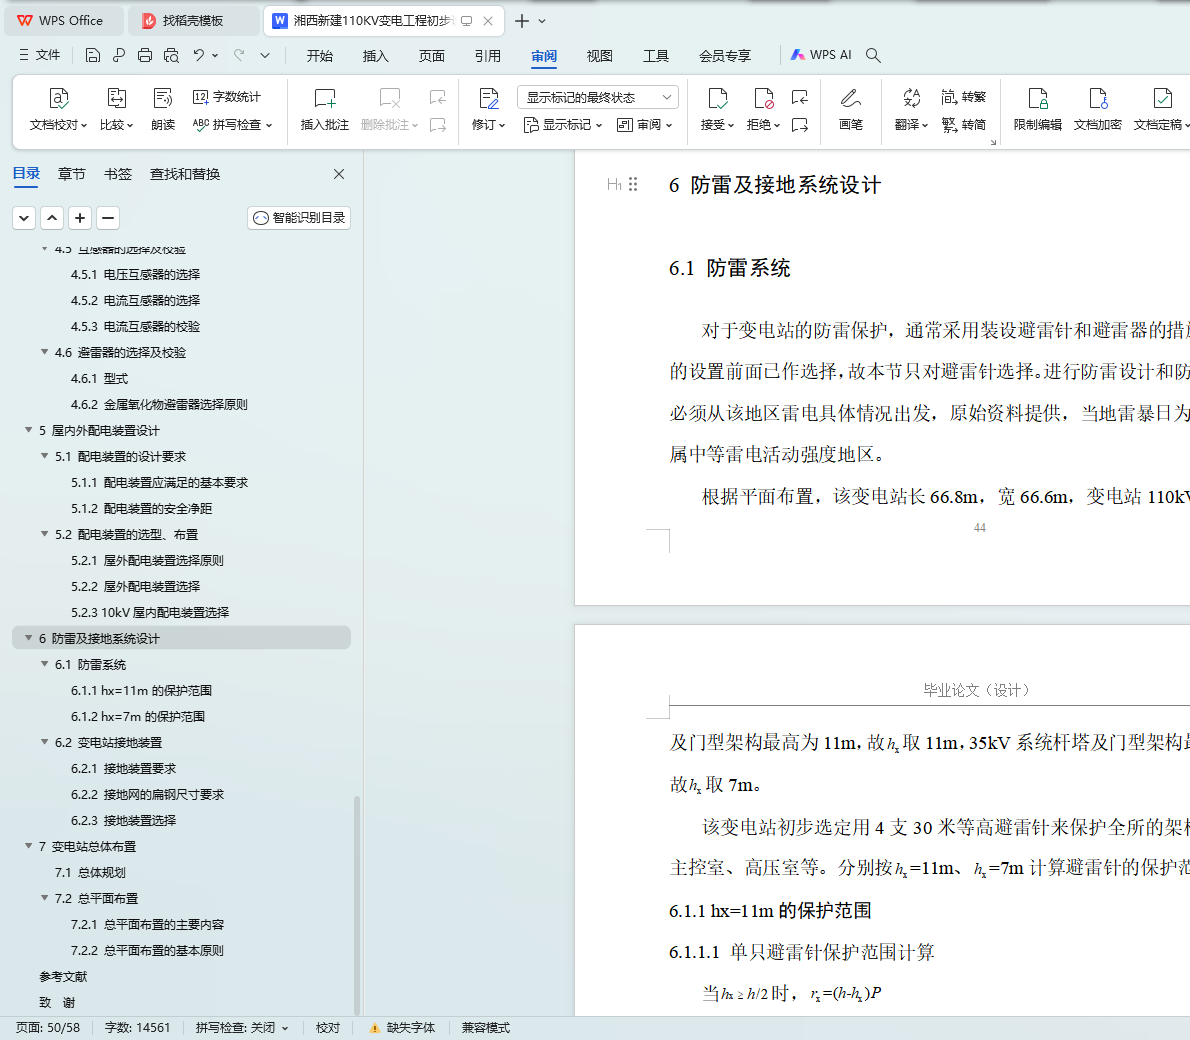Click the outline level down-arrow button
The image size is (1190, 1040).
[x=24, y=218]
